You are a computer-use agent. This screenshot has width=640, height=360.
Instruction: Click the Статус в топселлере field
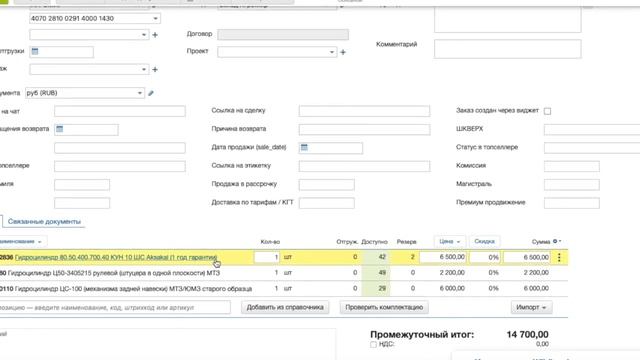click(592, 148)
